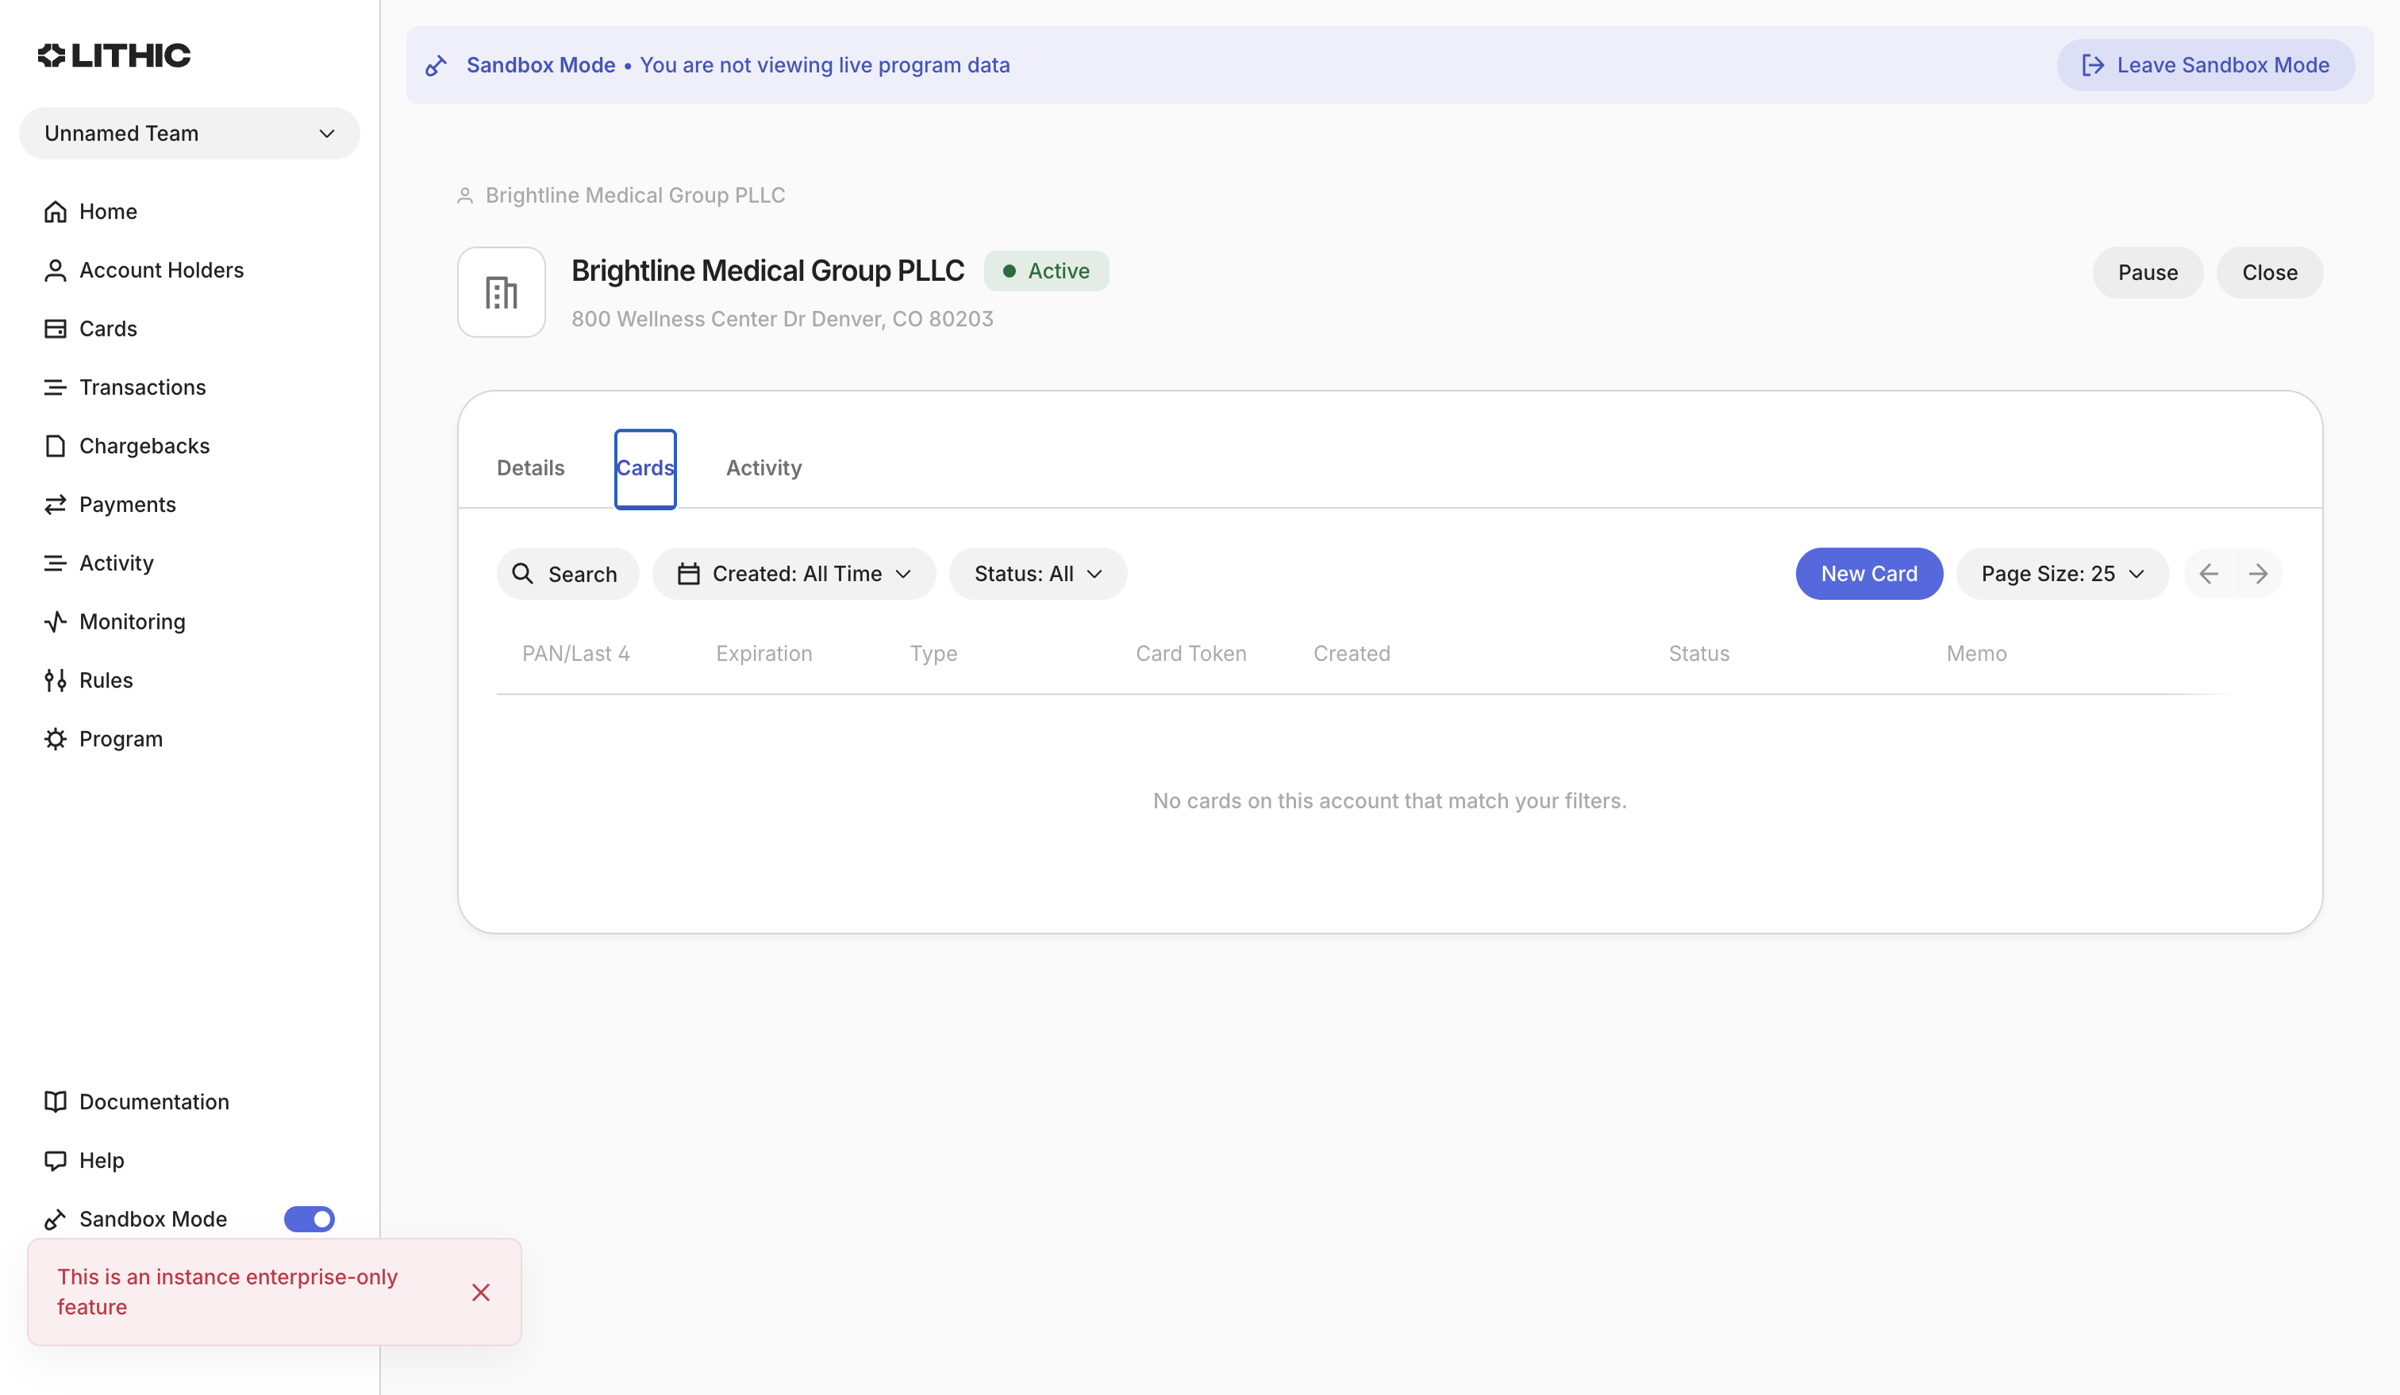This screenshot has width=2400, height=1395.
Task: Click the PAN/Last 4 column header
Action: 575,654
